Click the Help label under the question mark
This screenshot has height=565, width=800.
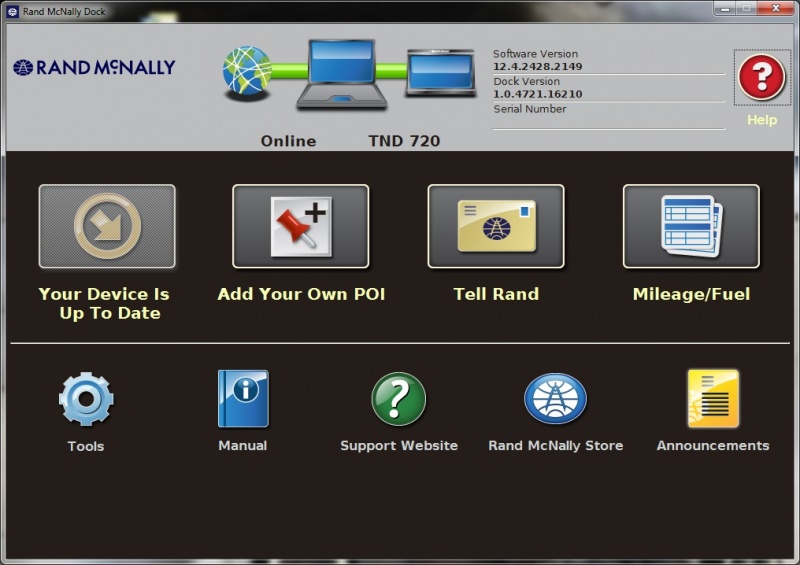(762, 120)
